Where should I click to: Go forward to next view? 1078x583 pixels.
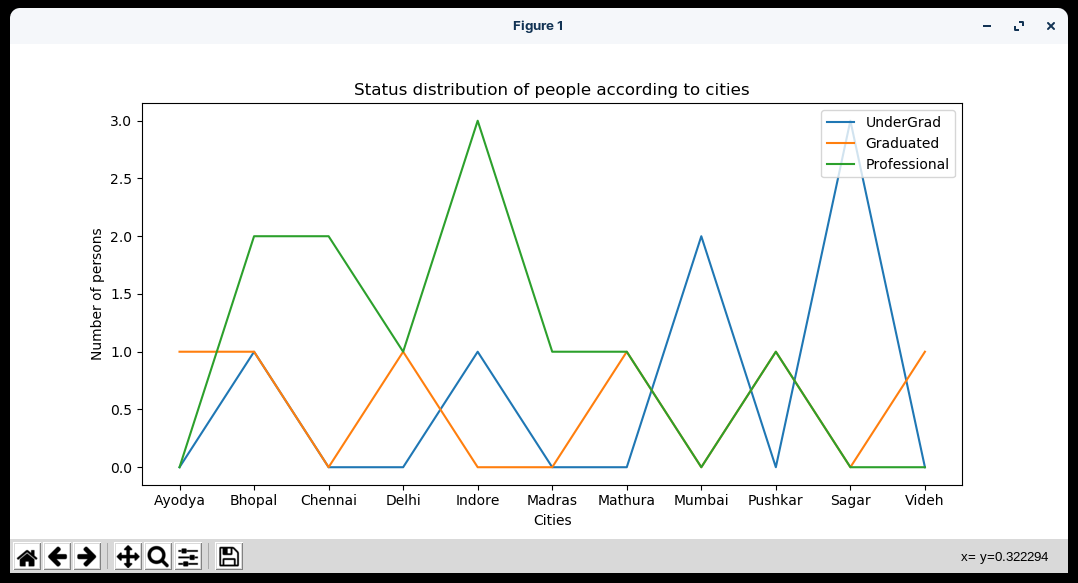click(87, 557)
